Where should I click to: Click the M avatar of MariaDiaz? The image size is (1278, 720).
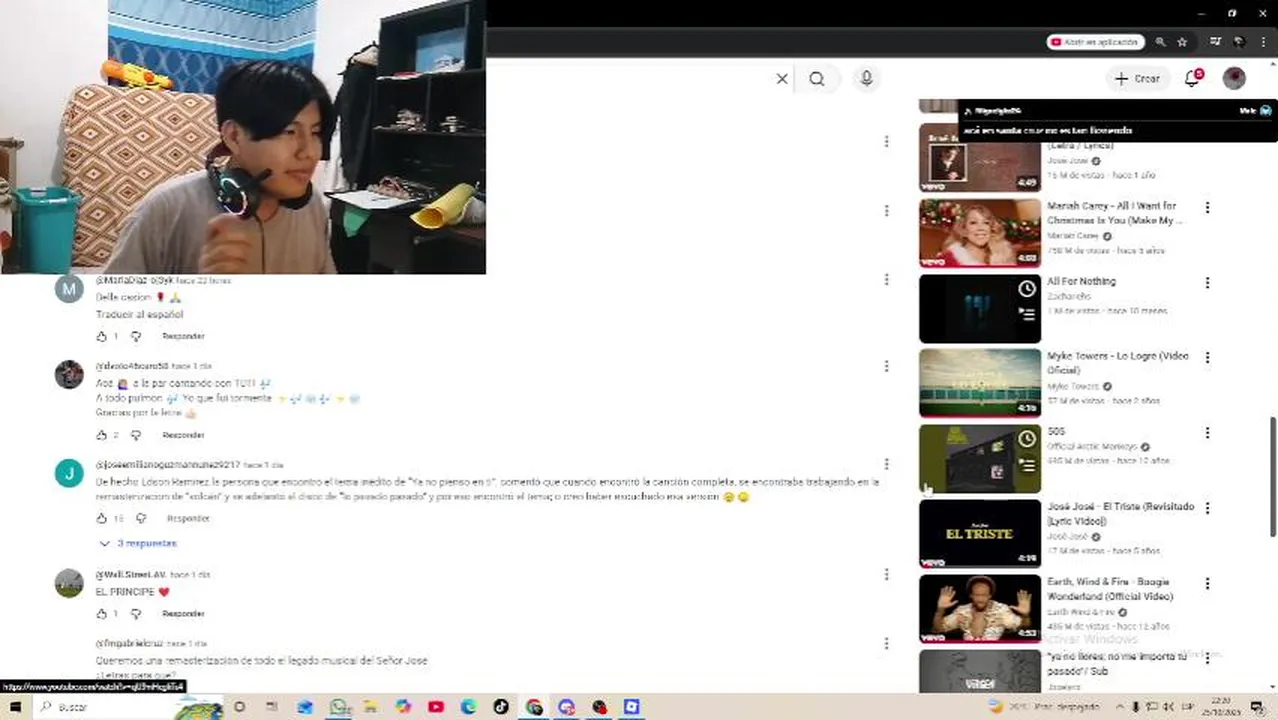click(69, 290)
